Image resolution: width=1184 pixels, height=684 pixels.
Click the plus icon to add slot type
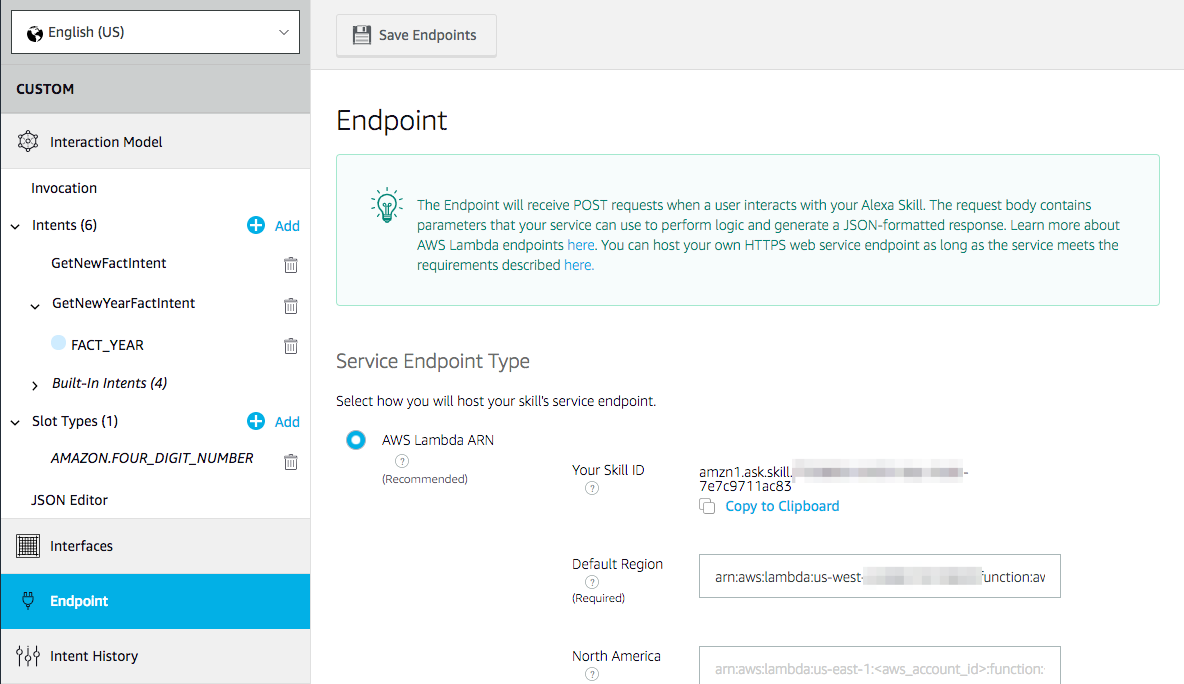click(x=256, y=422)
